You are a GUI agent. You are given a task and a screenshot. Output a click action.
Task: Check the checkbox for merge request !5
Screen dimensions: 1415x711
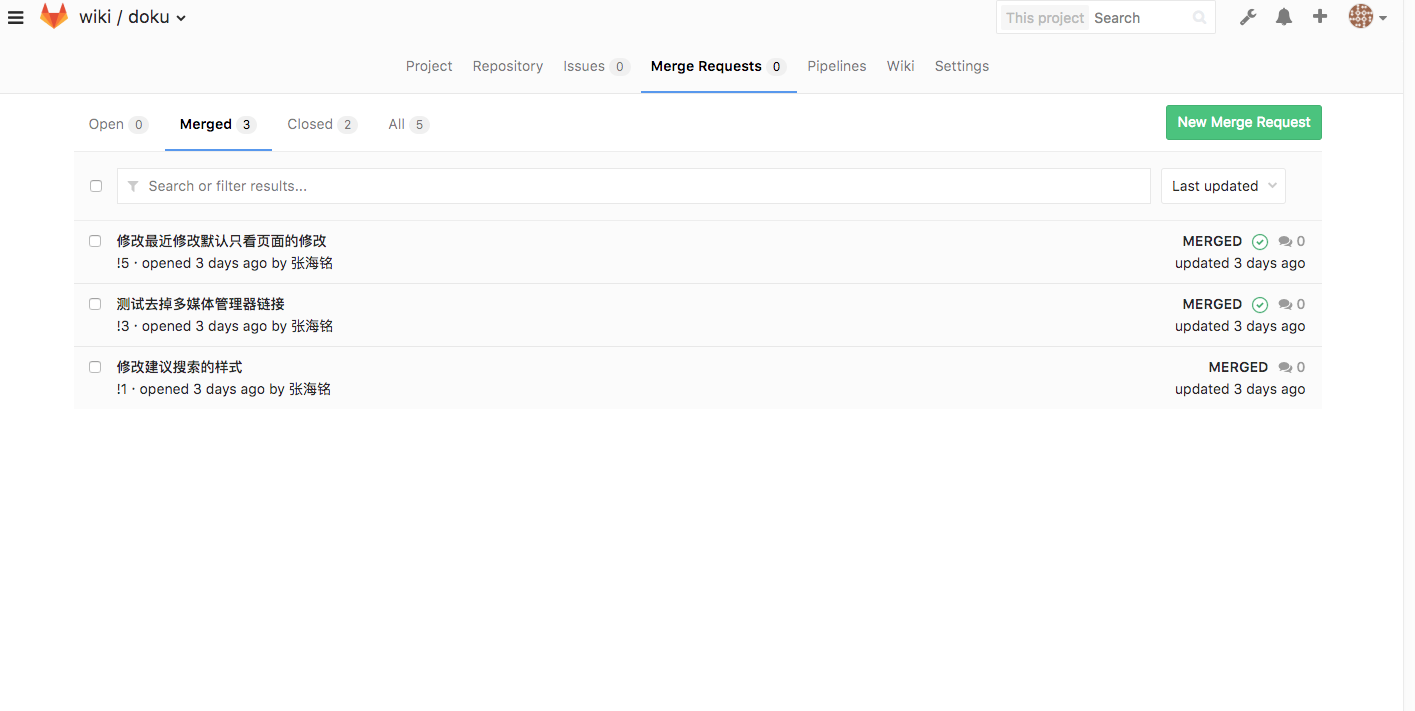click(95, 241)
